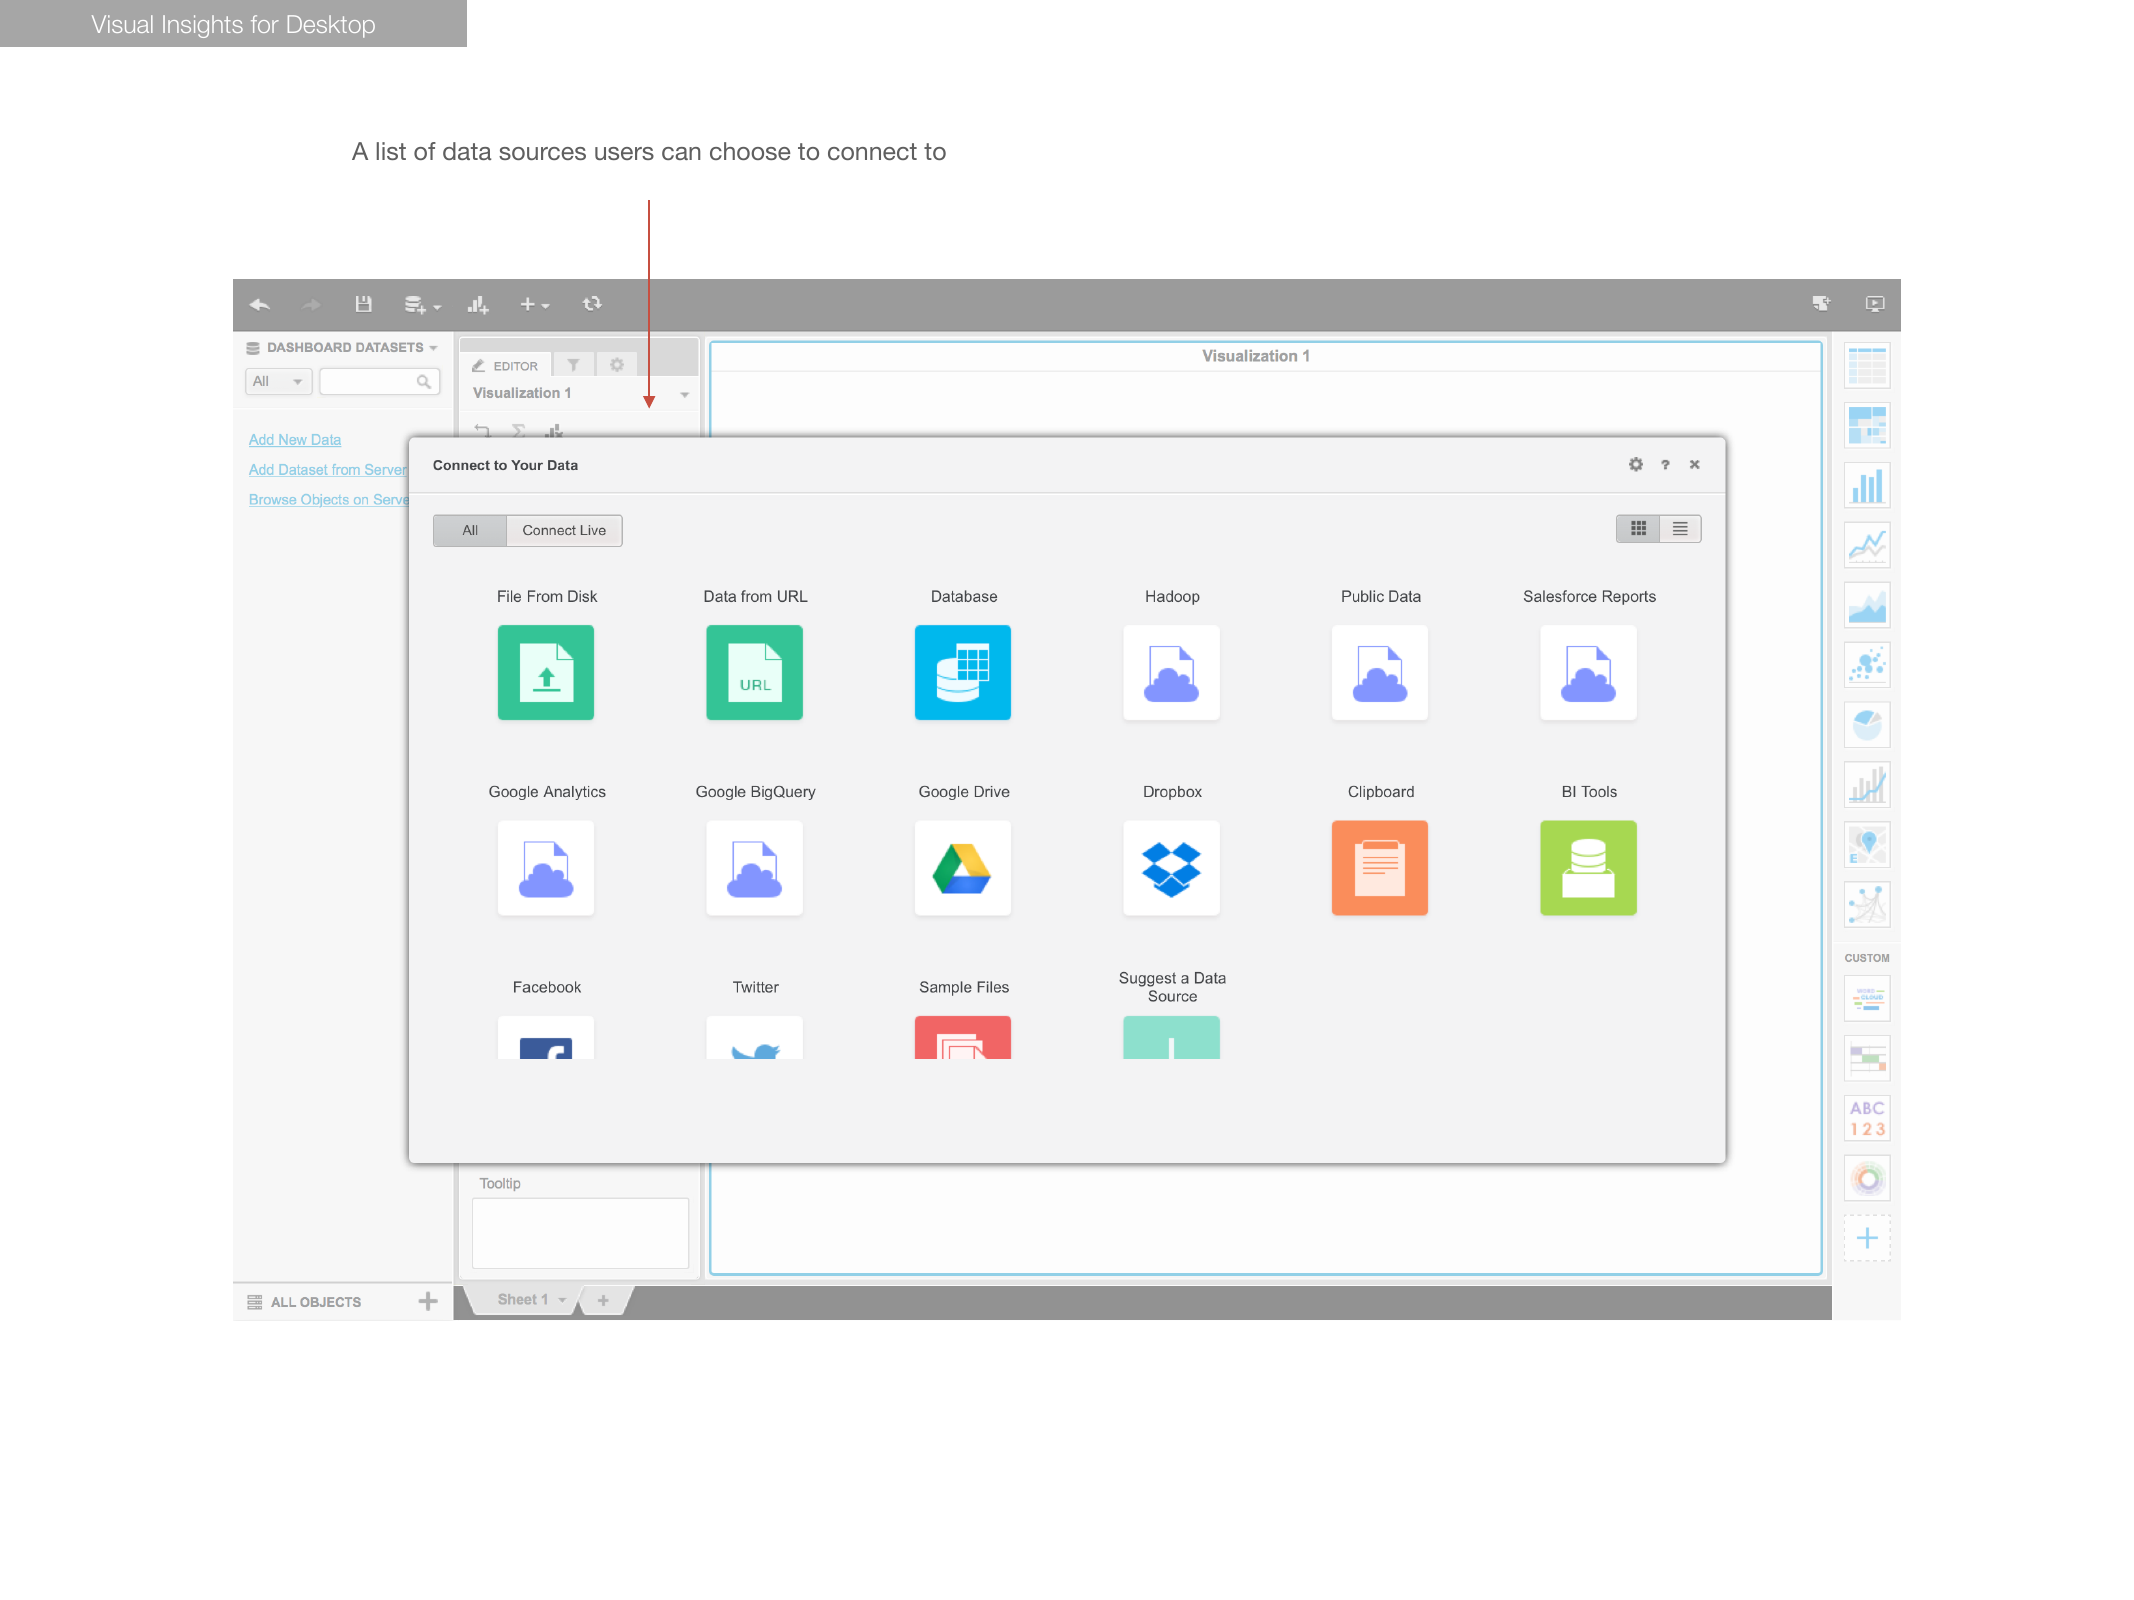Select grid visualization in gallery
Screen dimensions: 2134x1600
[1867, 366]
